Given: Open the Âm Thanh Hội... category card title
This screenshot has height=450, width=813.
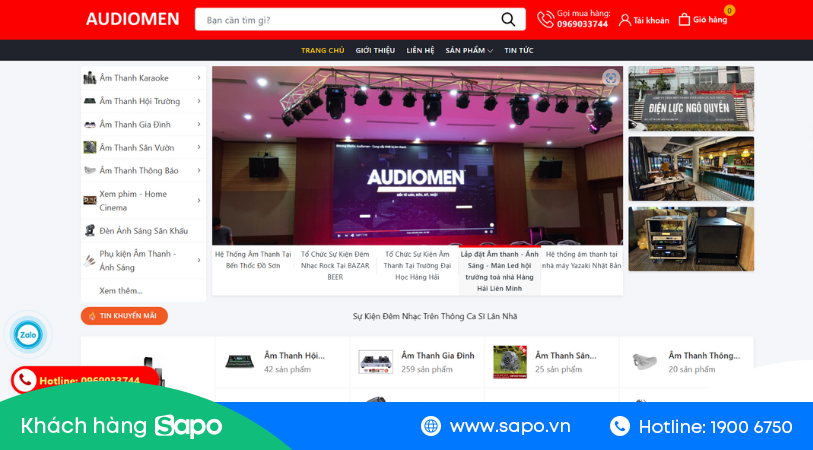Looking at the screenshot, I should pos(294,356).
